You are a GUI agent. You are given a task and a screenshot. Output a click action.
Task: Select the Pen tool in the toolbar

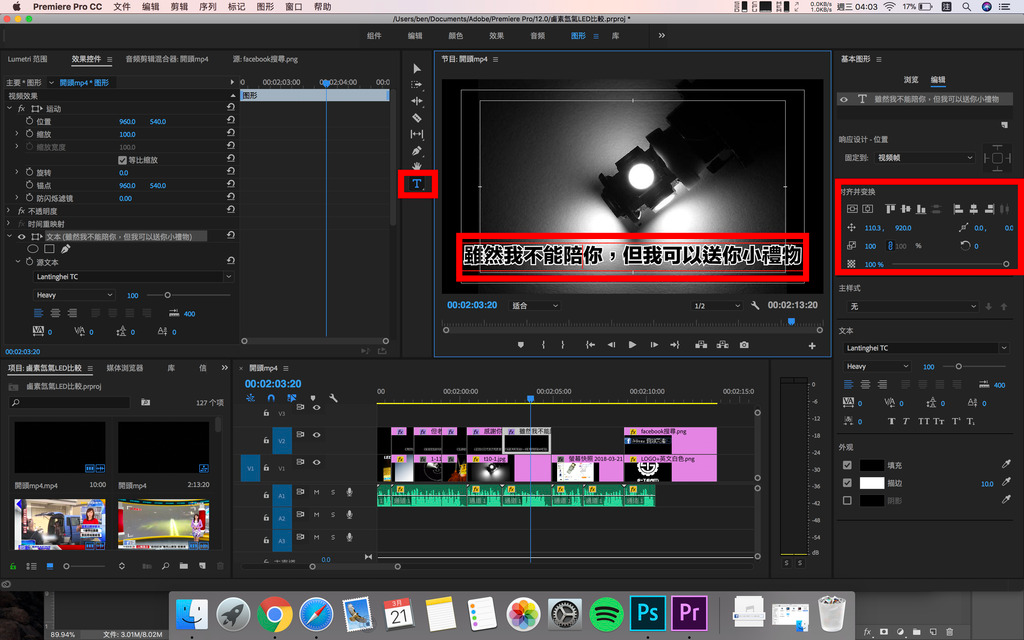coord(417,150)
